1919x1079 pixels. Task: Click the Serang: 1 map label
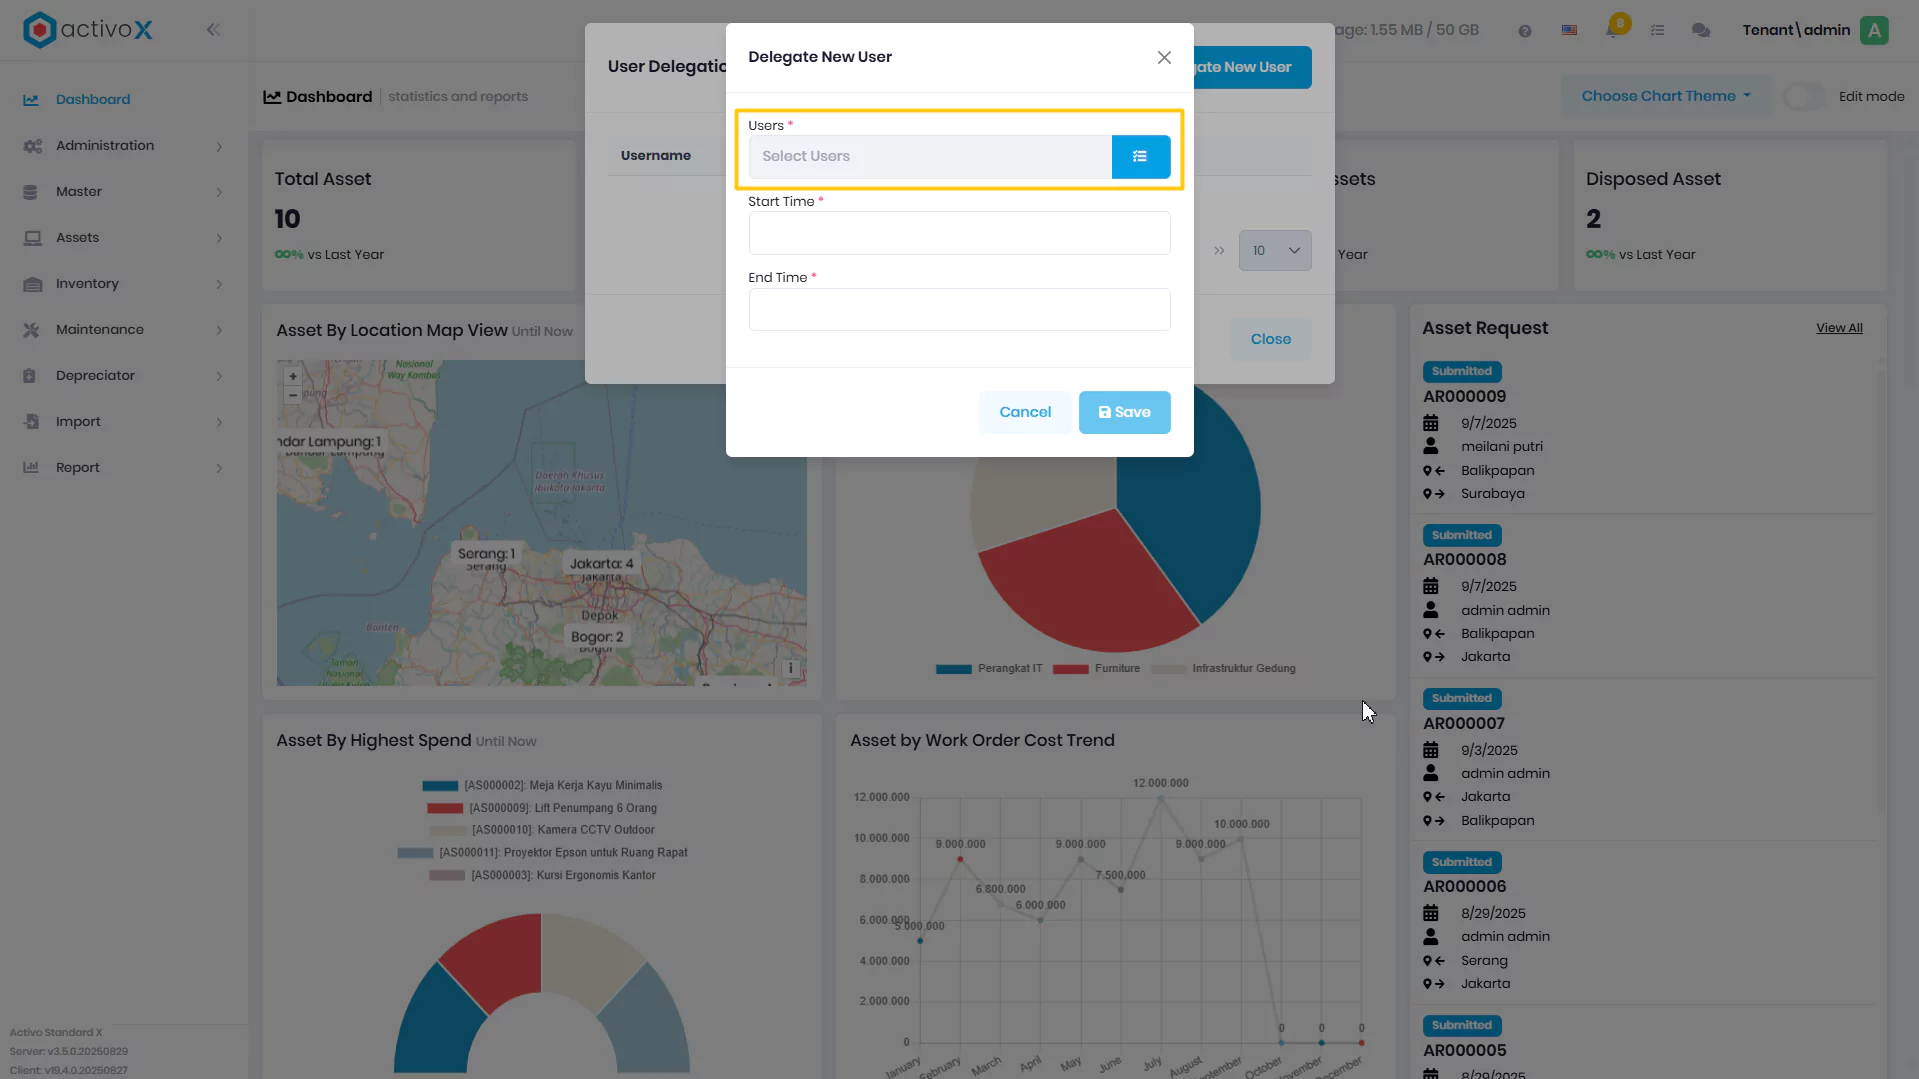486,554
